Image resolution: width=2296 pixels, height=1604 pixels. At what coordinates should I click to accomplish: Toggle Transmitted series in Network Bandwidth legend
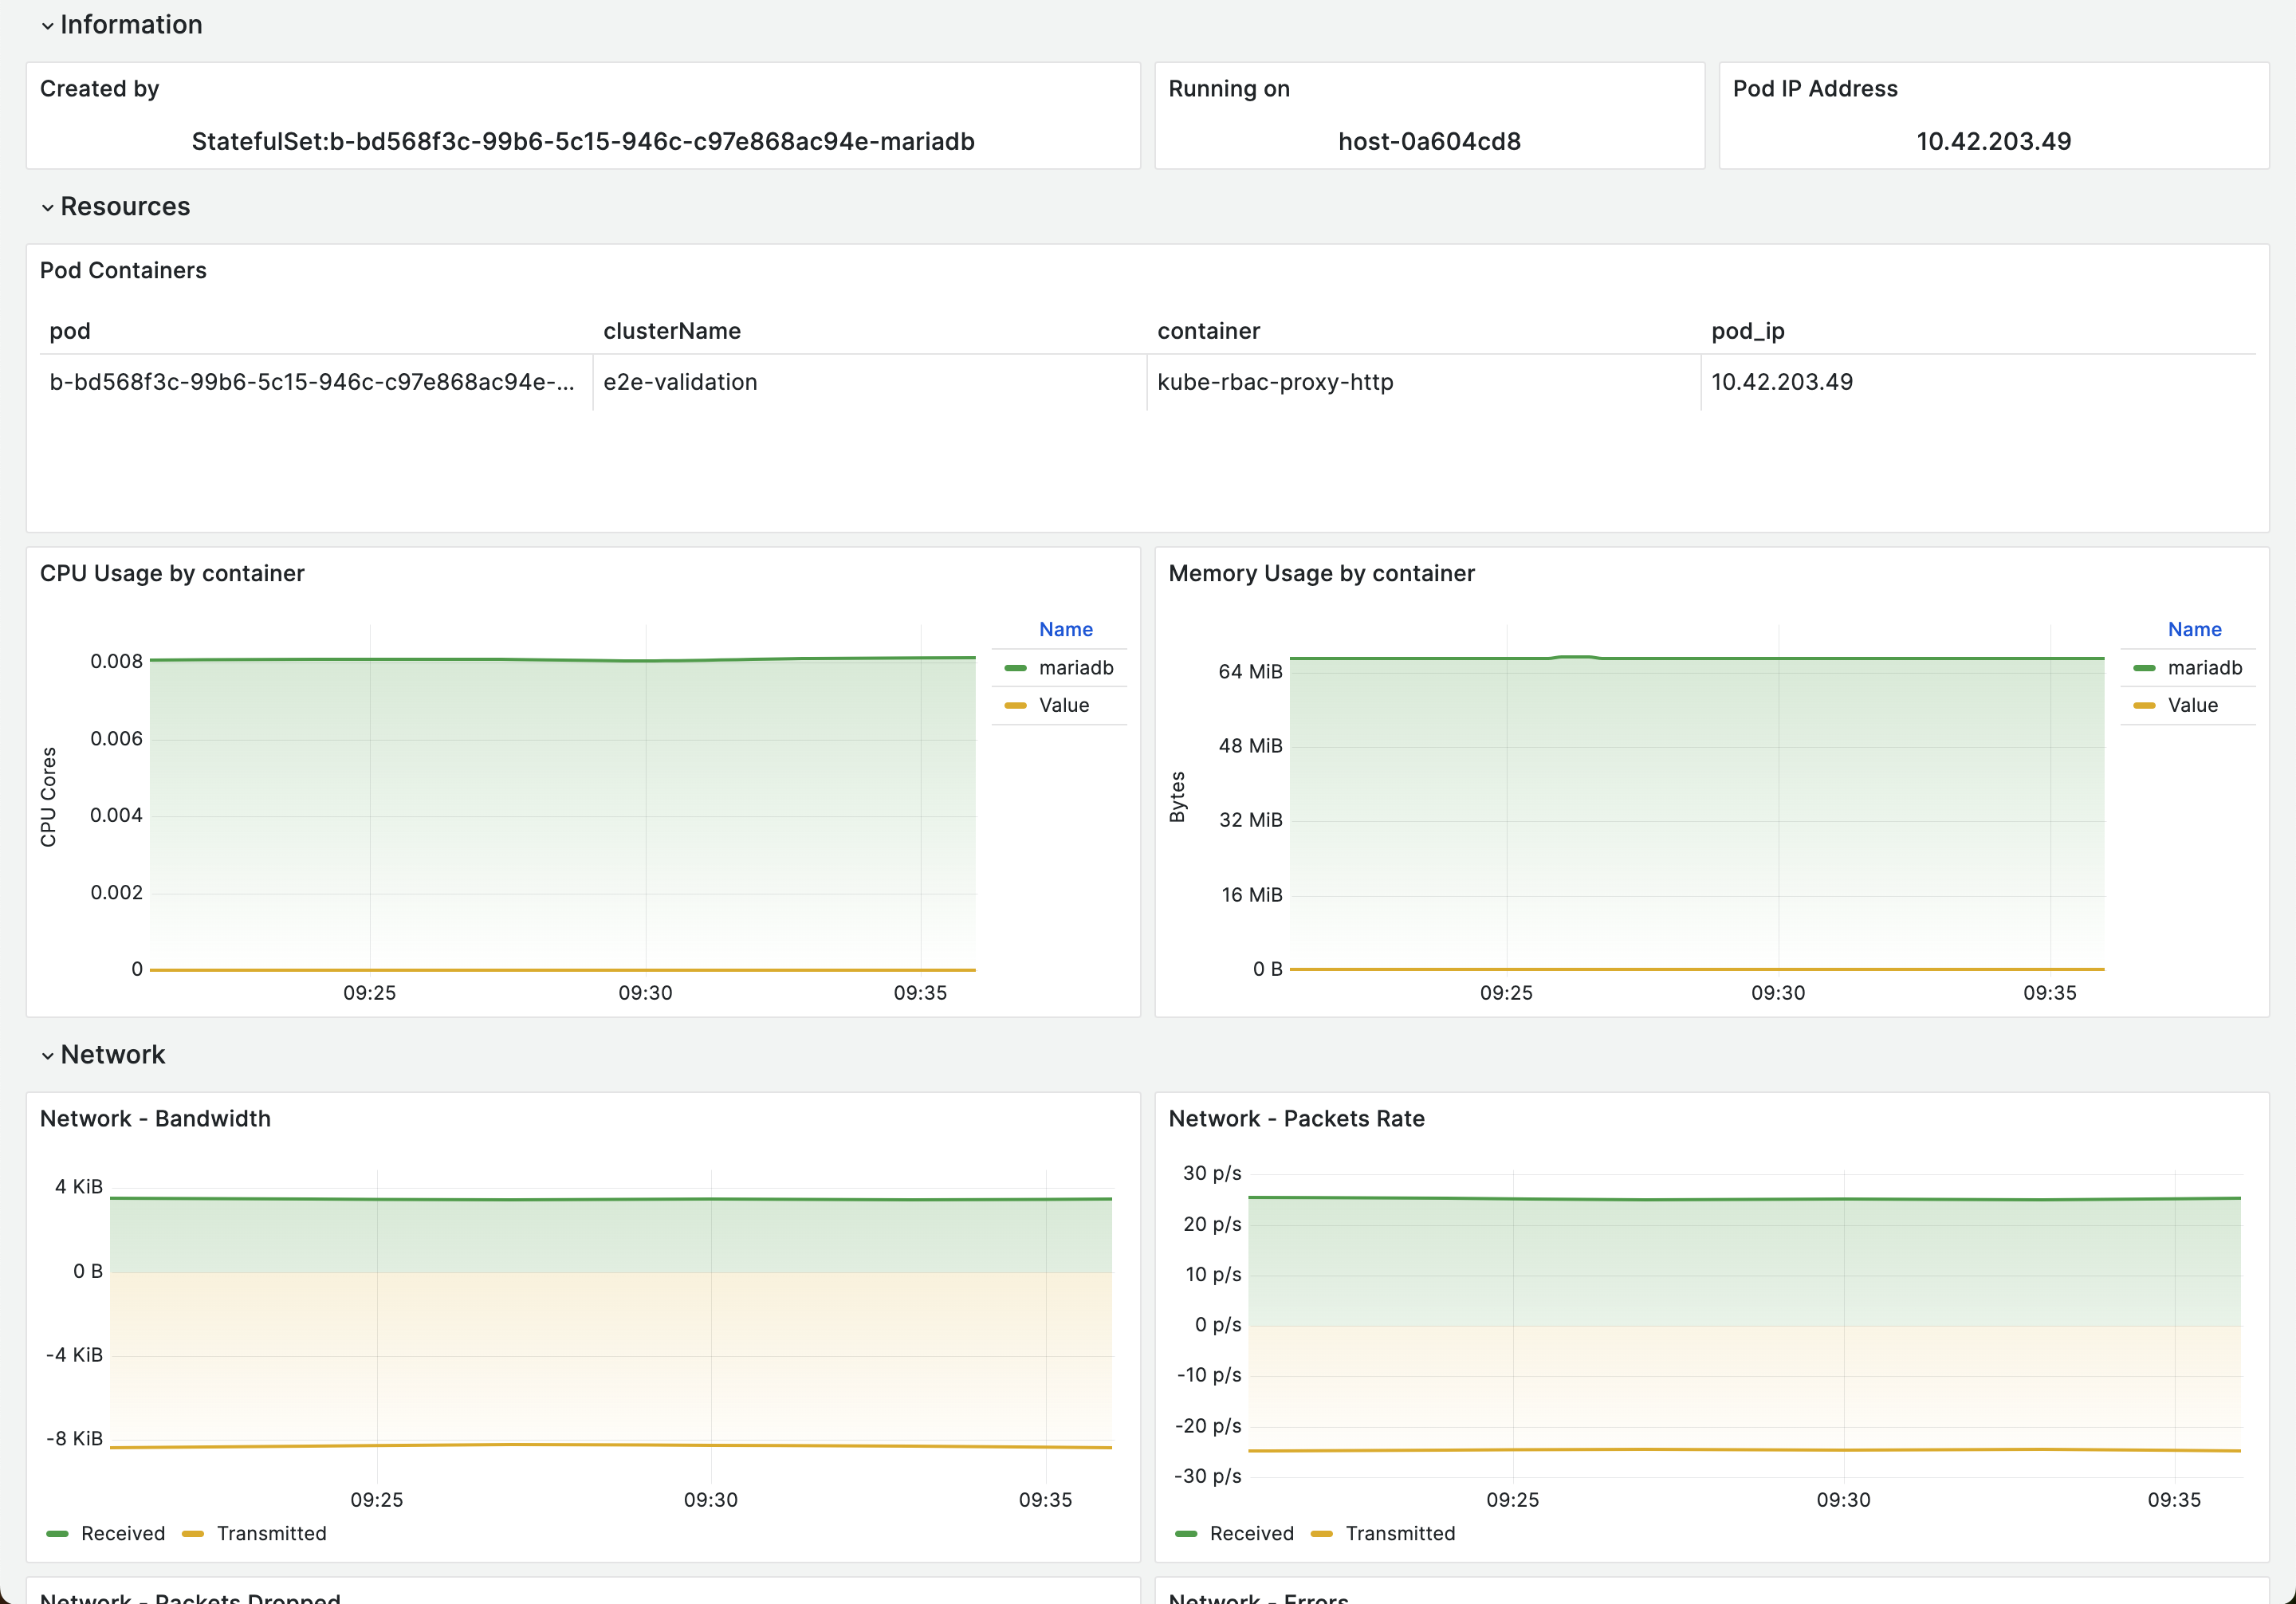[271, 1534]
